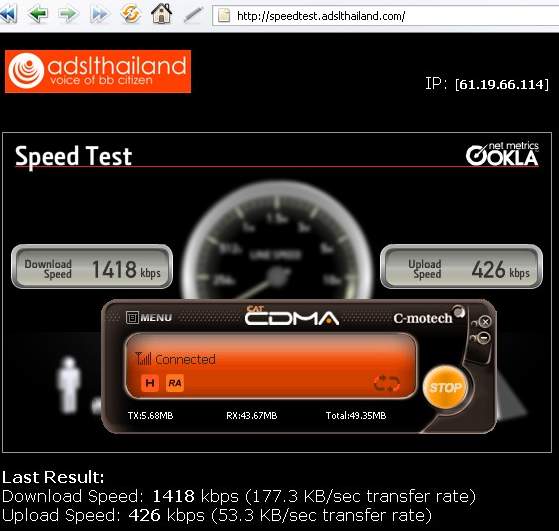Go to the browser home icon
The height and width of the screenshot is (531, 559).
tap(161, 14)
